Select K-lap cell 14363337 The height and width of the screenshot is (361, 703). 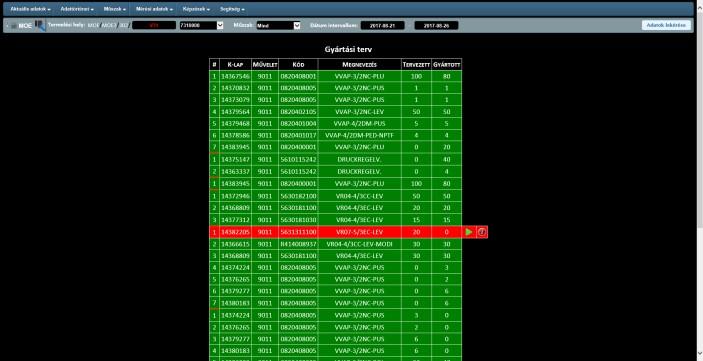click(x=235, y=171)
